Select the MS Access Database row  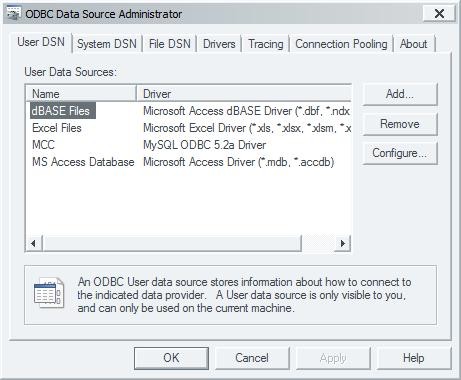83,162
